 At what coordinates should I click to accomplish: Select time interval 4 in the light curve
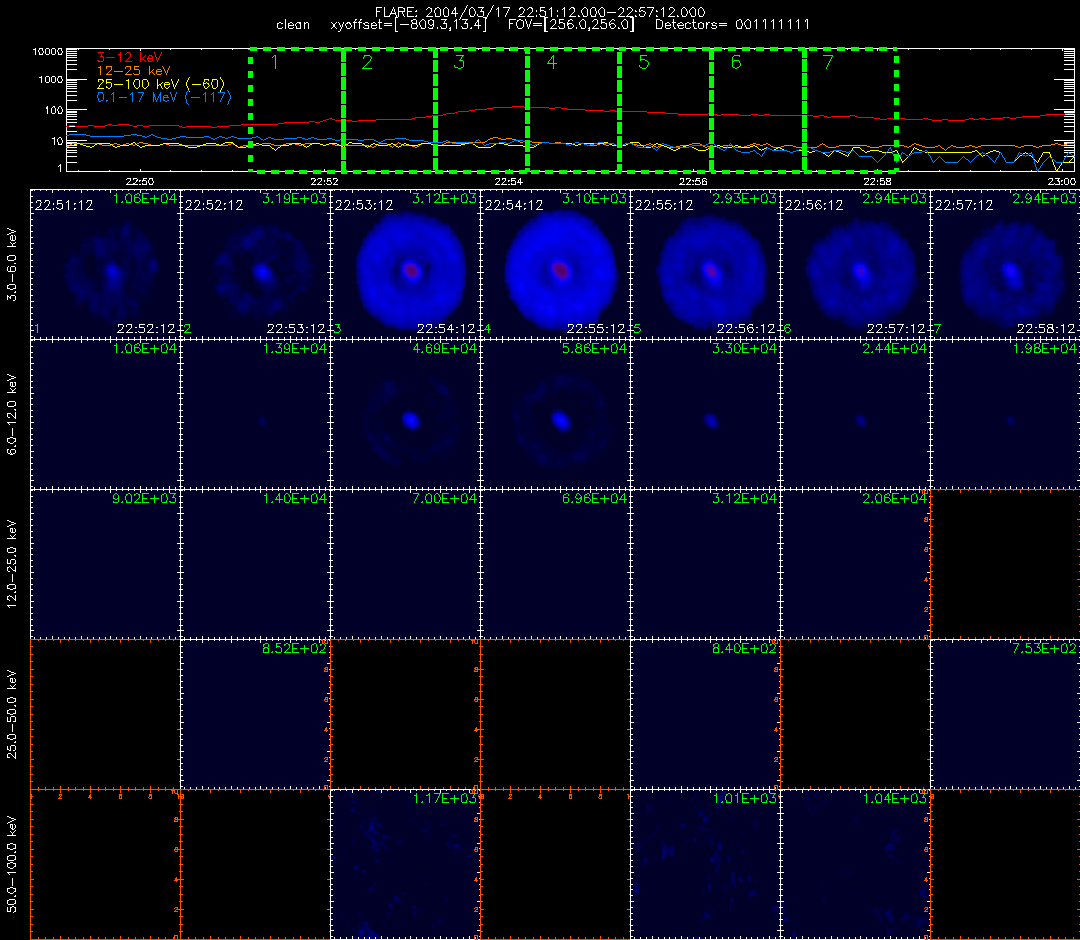click(x=574, y=110)
